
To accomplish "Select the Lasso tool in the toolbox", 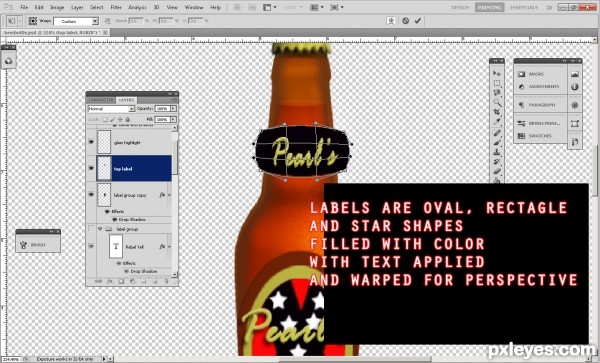I will tap(497, 93).
